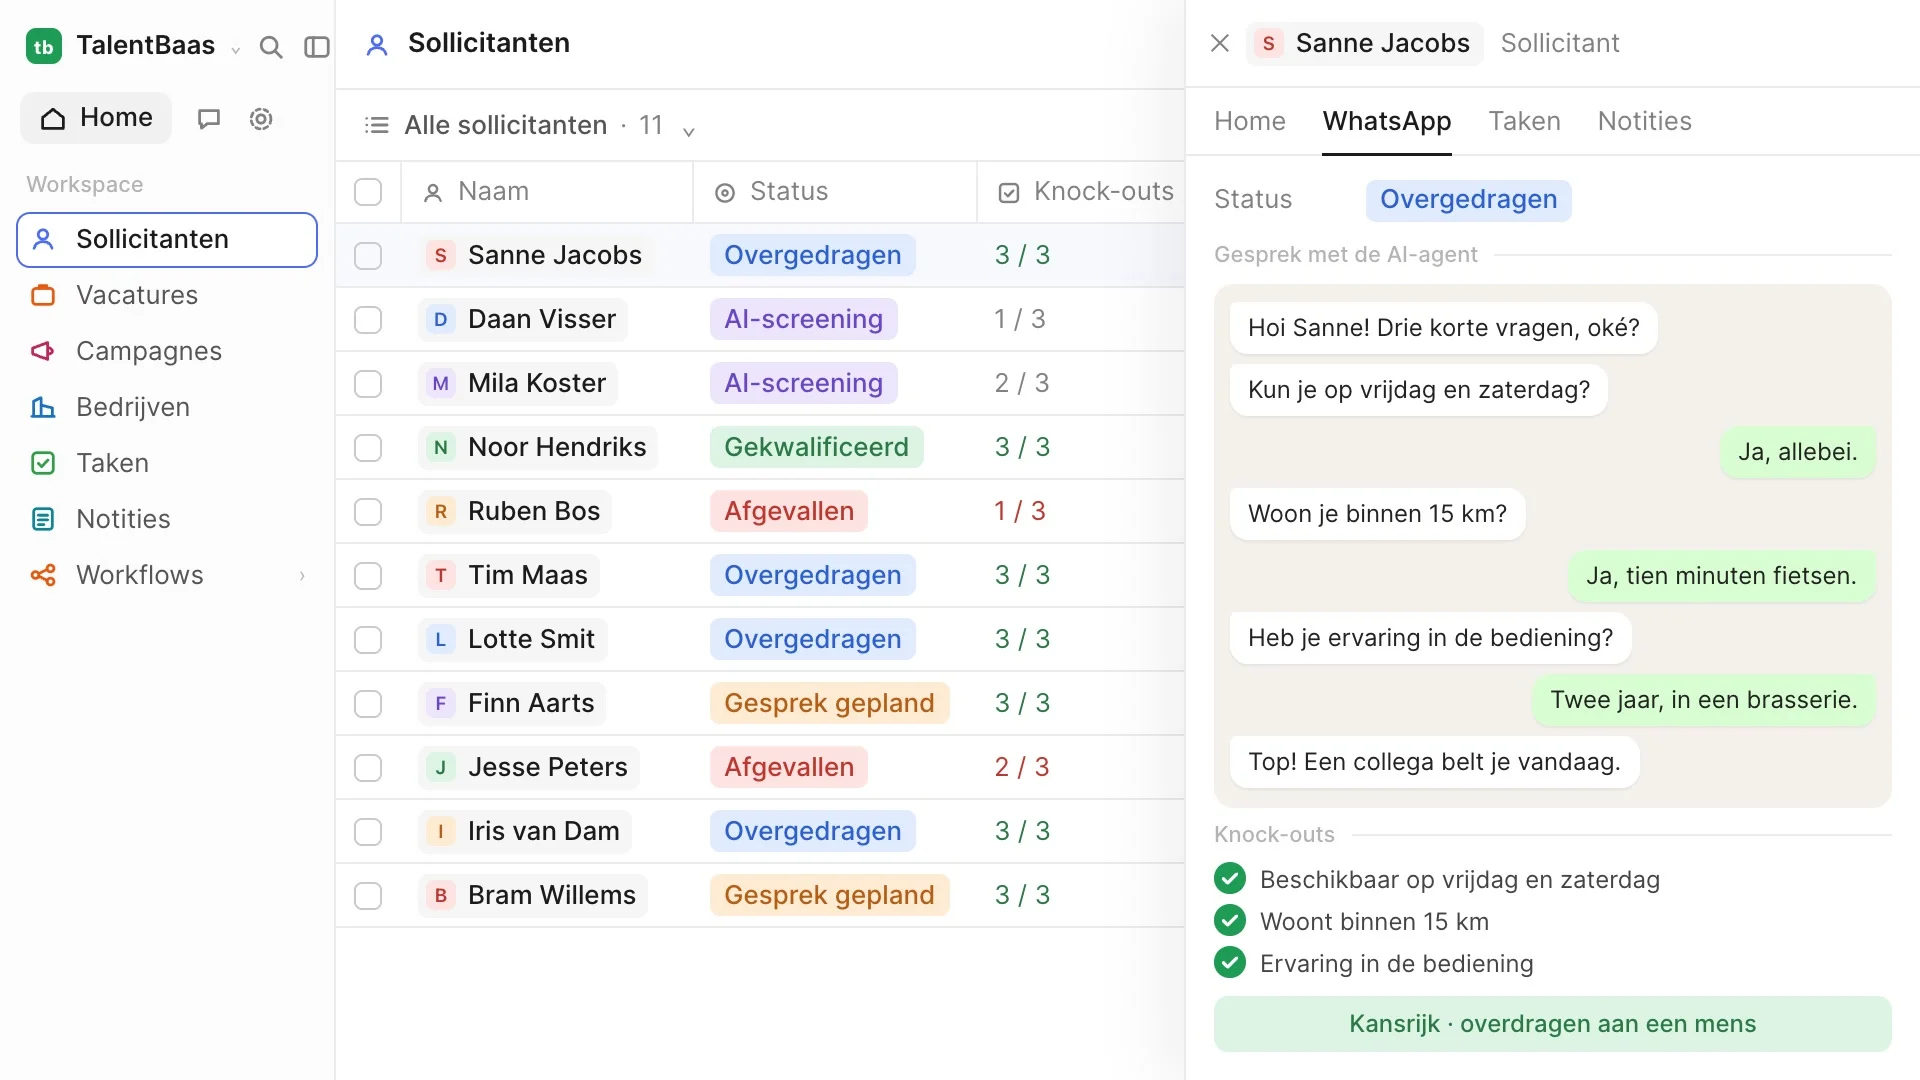
Task: Collapse sidebar with panel toggle icon
Action: (x=317, y=47)
